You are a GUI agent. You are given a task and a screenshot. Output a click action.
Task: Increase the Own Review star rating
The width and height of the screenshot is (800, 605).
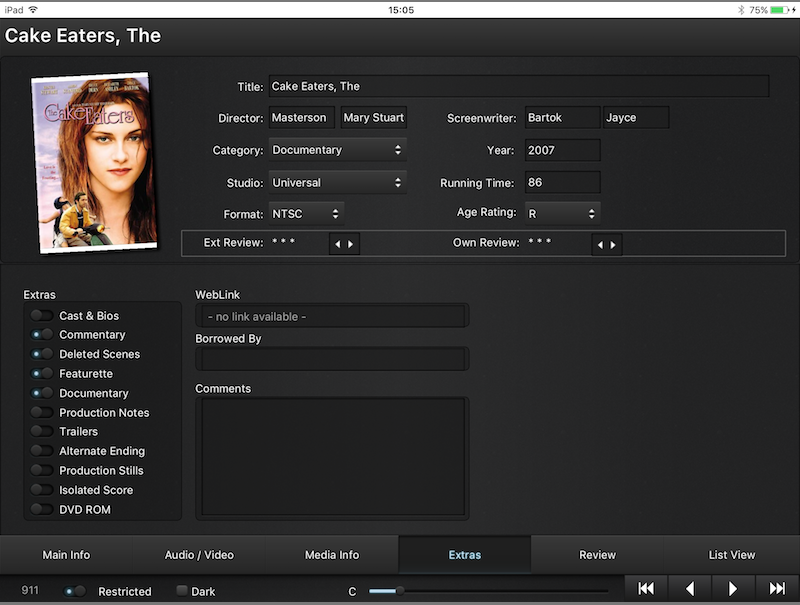pos(613,244)
